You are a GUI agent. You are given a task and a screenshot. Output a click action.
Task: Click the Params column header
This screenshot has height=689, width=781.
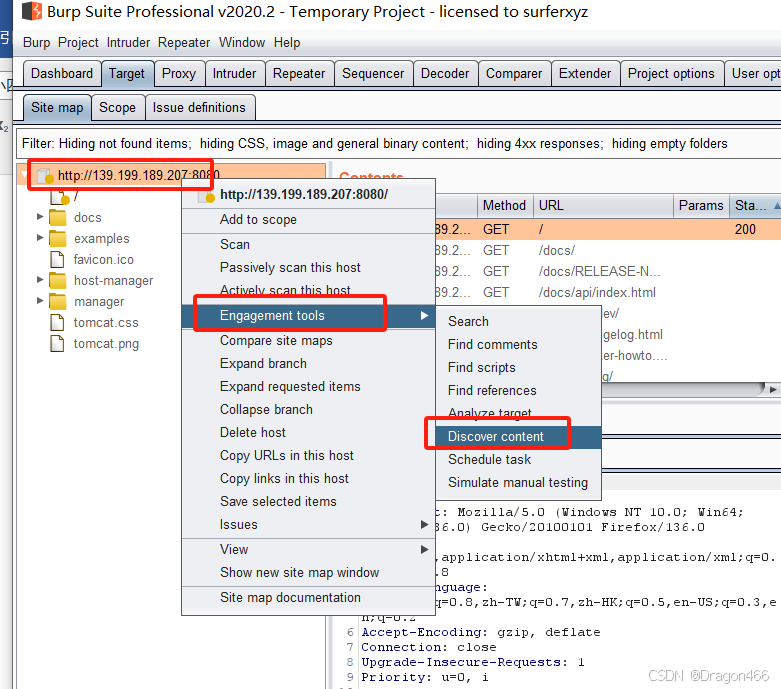tap(701, 205)
